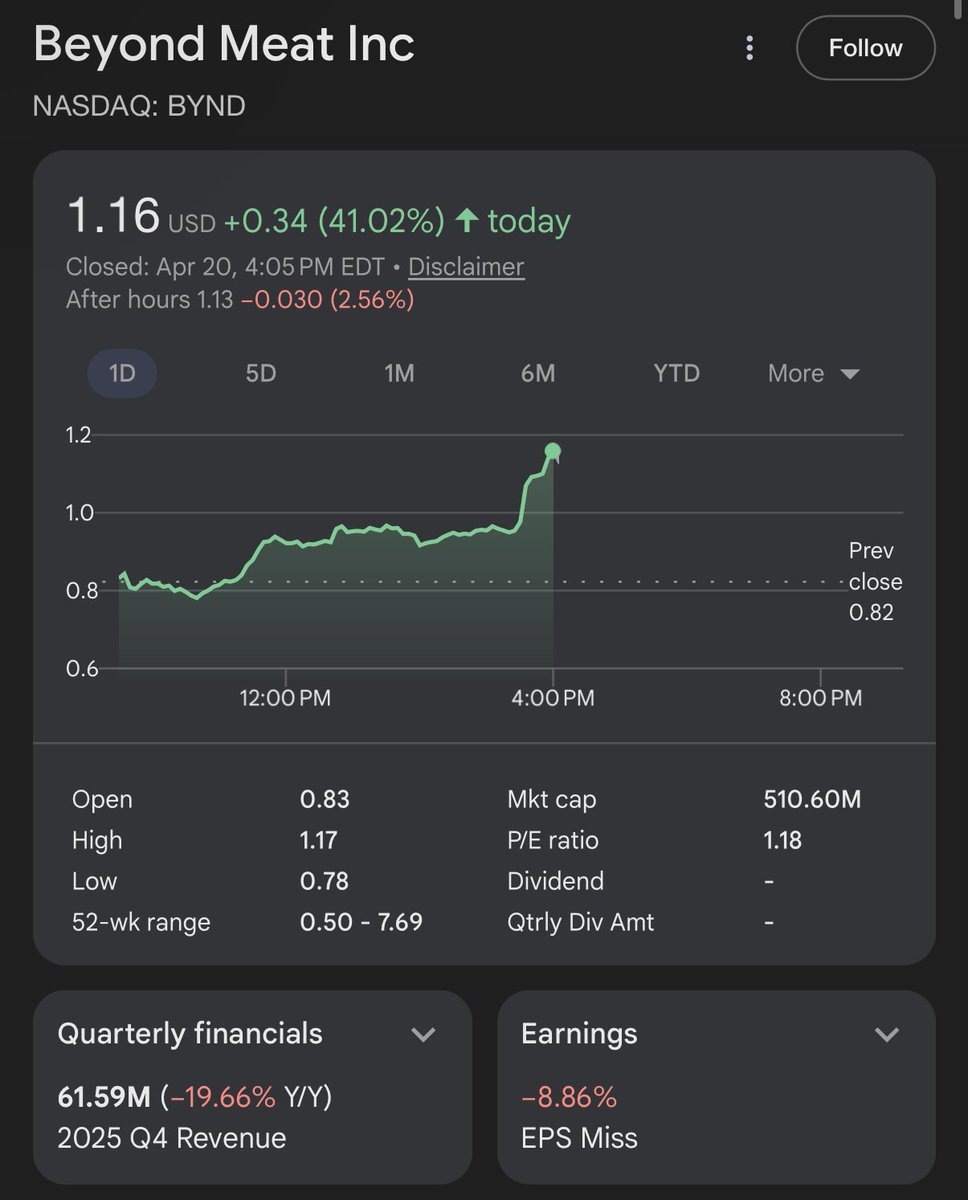This screenshot has width=968, height=1200.
Task: Click the 61.59M revenue figure
Action: pos(104,1097)
